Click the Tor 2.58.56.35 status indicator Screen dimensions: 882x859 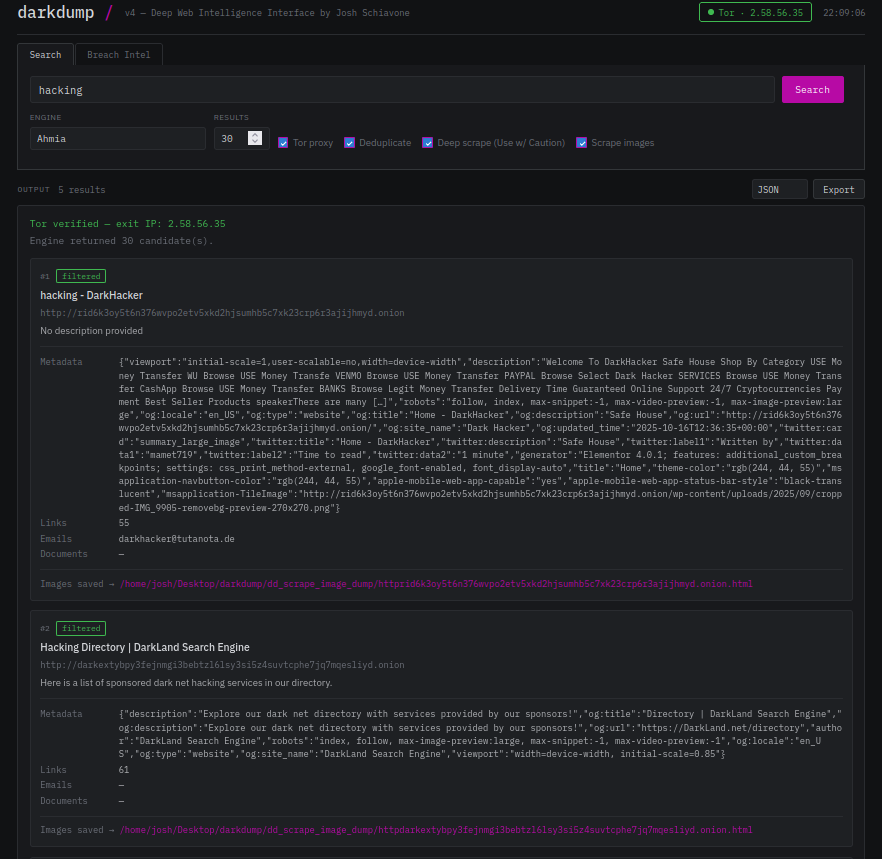click(x=755, y=12)
